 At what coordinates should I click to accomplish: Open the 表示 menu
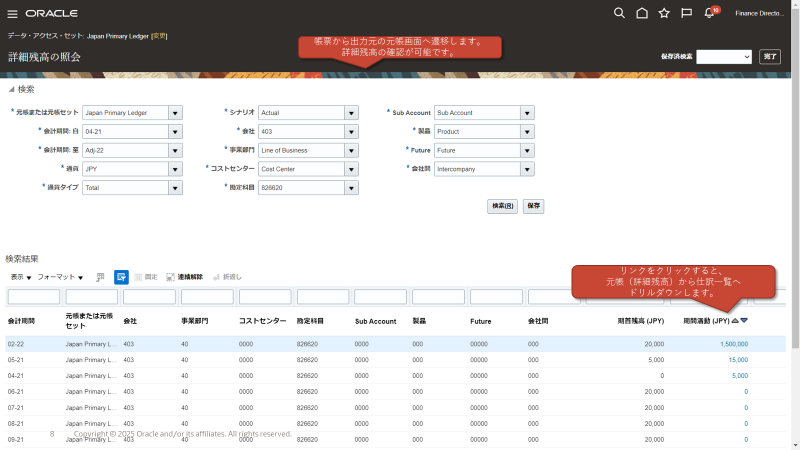pyautogui.click(x=21, y=277)
